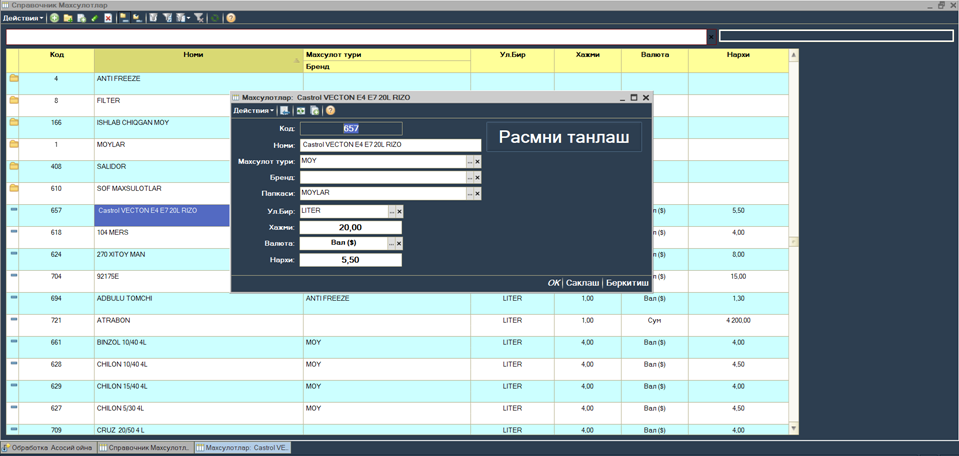Switch to Обработка Асосий ойна taskbar tab
Screen dimensions: 959x456
click(48, 448)
